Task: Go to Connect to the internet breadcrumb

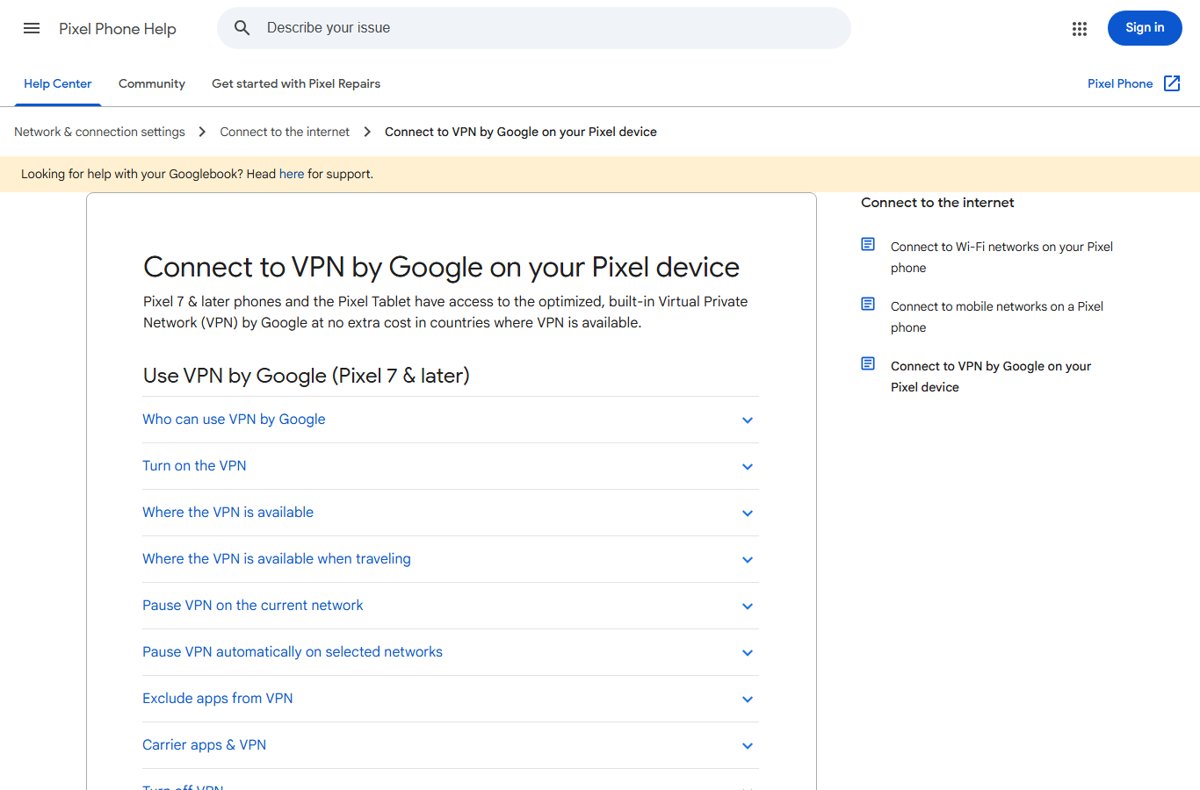Action: 285,132
